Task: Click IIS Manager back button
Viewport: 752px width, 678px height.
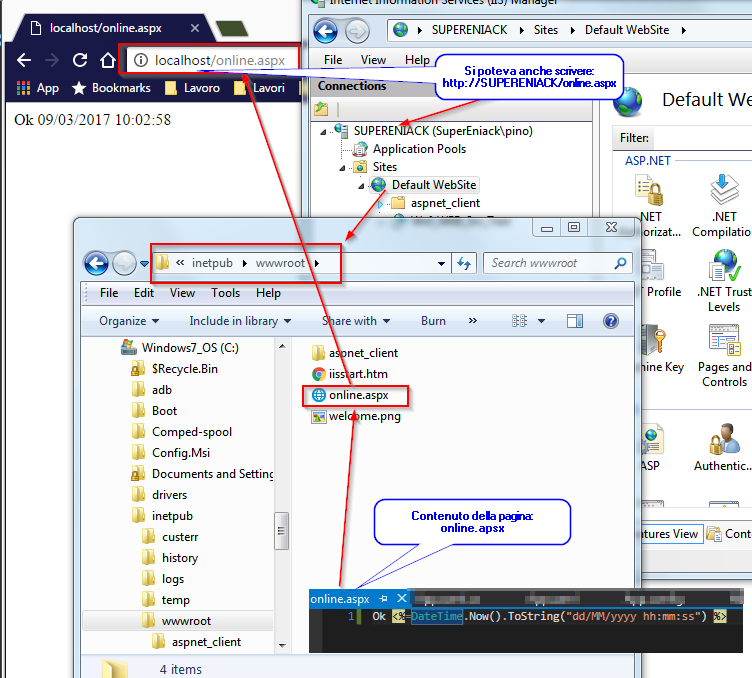Action: [326, 32]
